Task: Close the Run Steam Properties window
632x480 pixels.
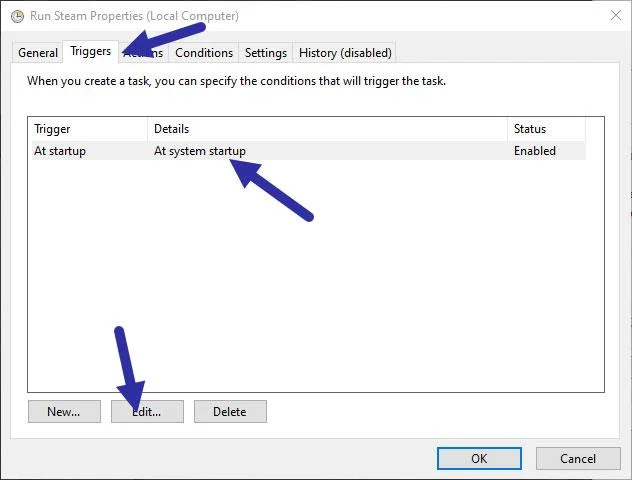Action: (615, 16)
